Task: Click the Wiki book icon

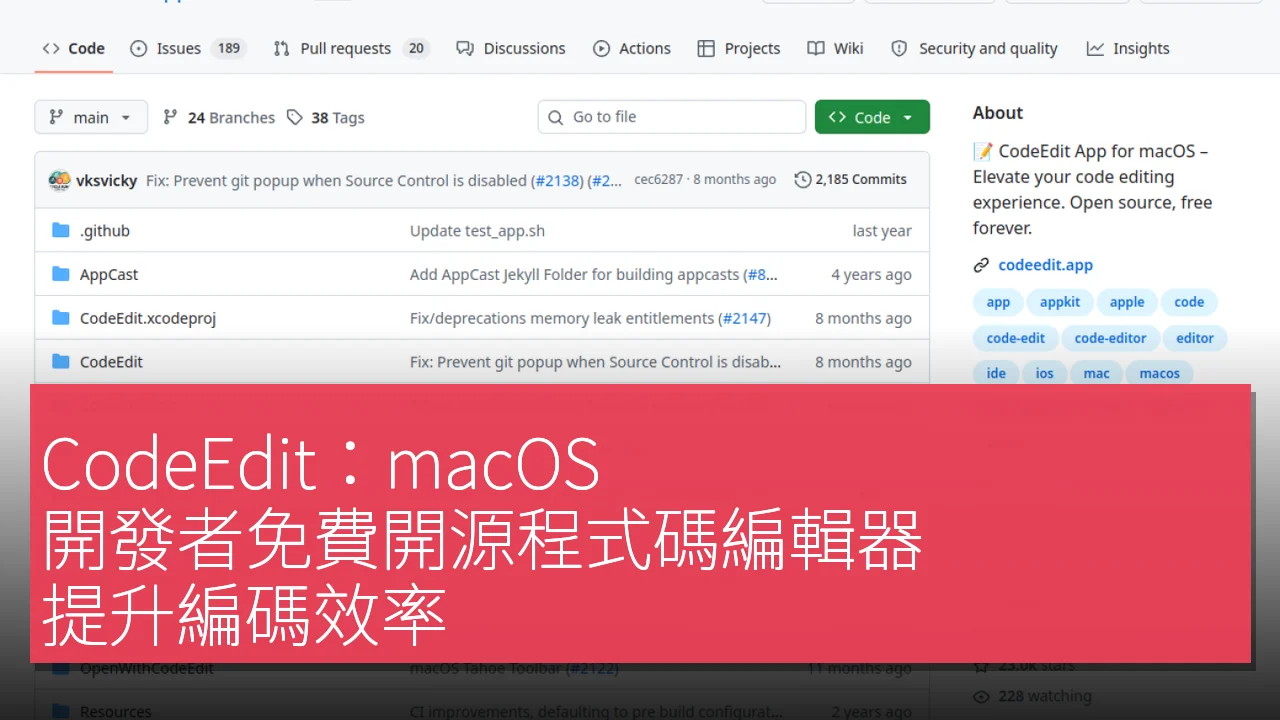Action: coord(816,48)
